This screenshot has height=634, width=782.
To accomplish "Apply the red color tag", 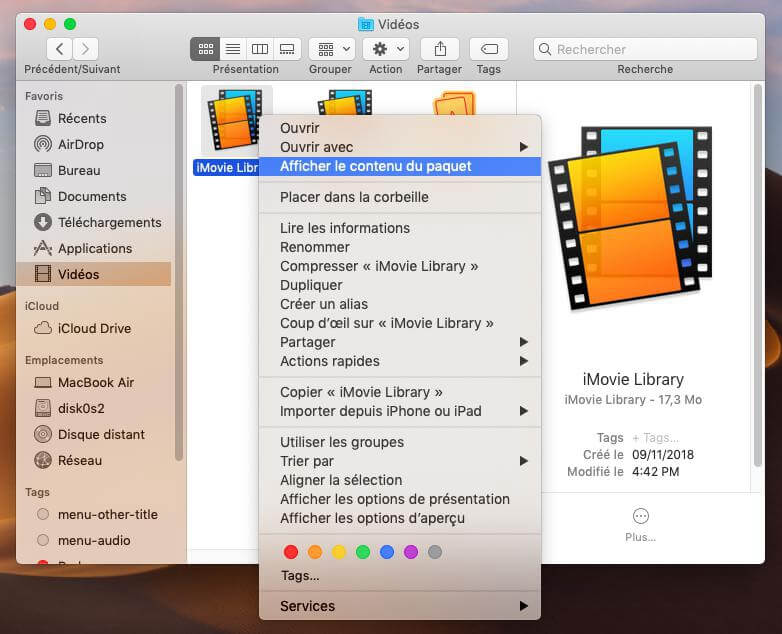I will click(291, 552).
